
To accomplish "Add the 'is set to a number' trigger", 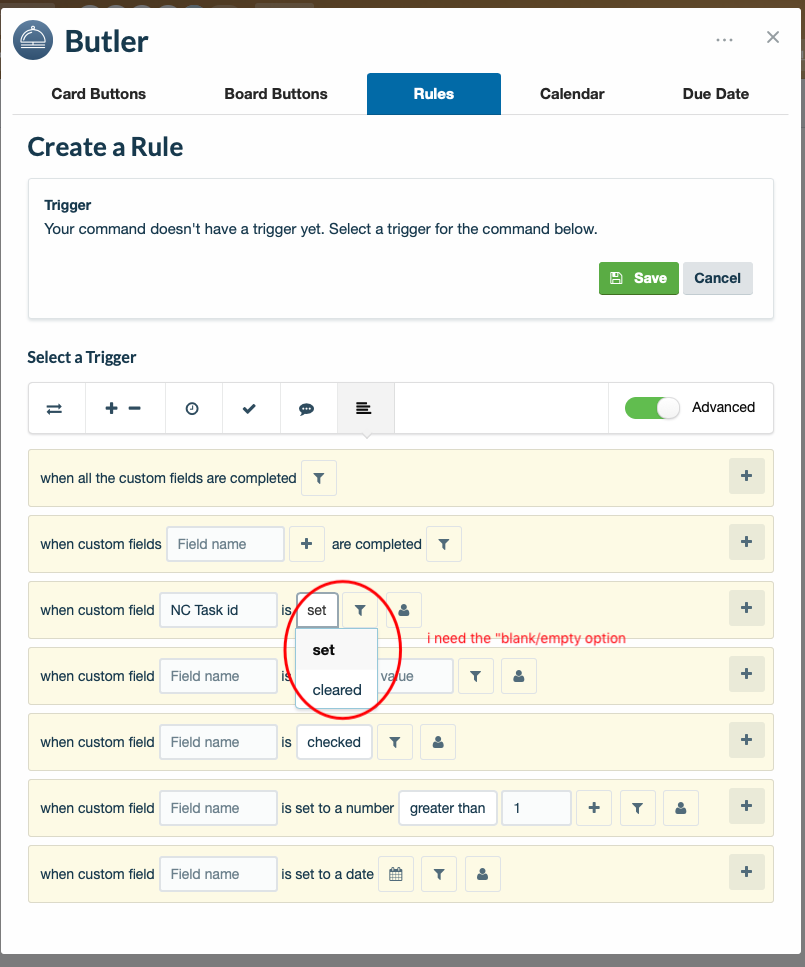I will pyautogui.click(x=746, y=805).
